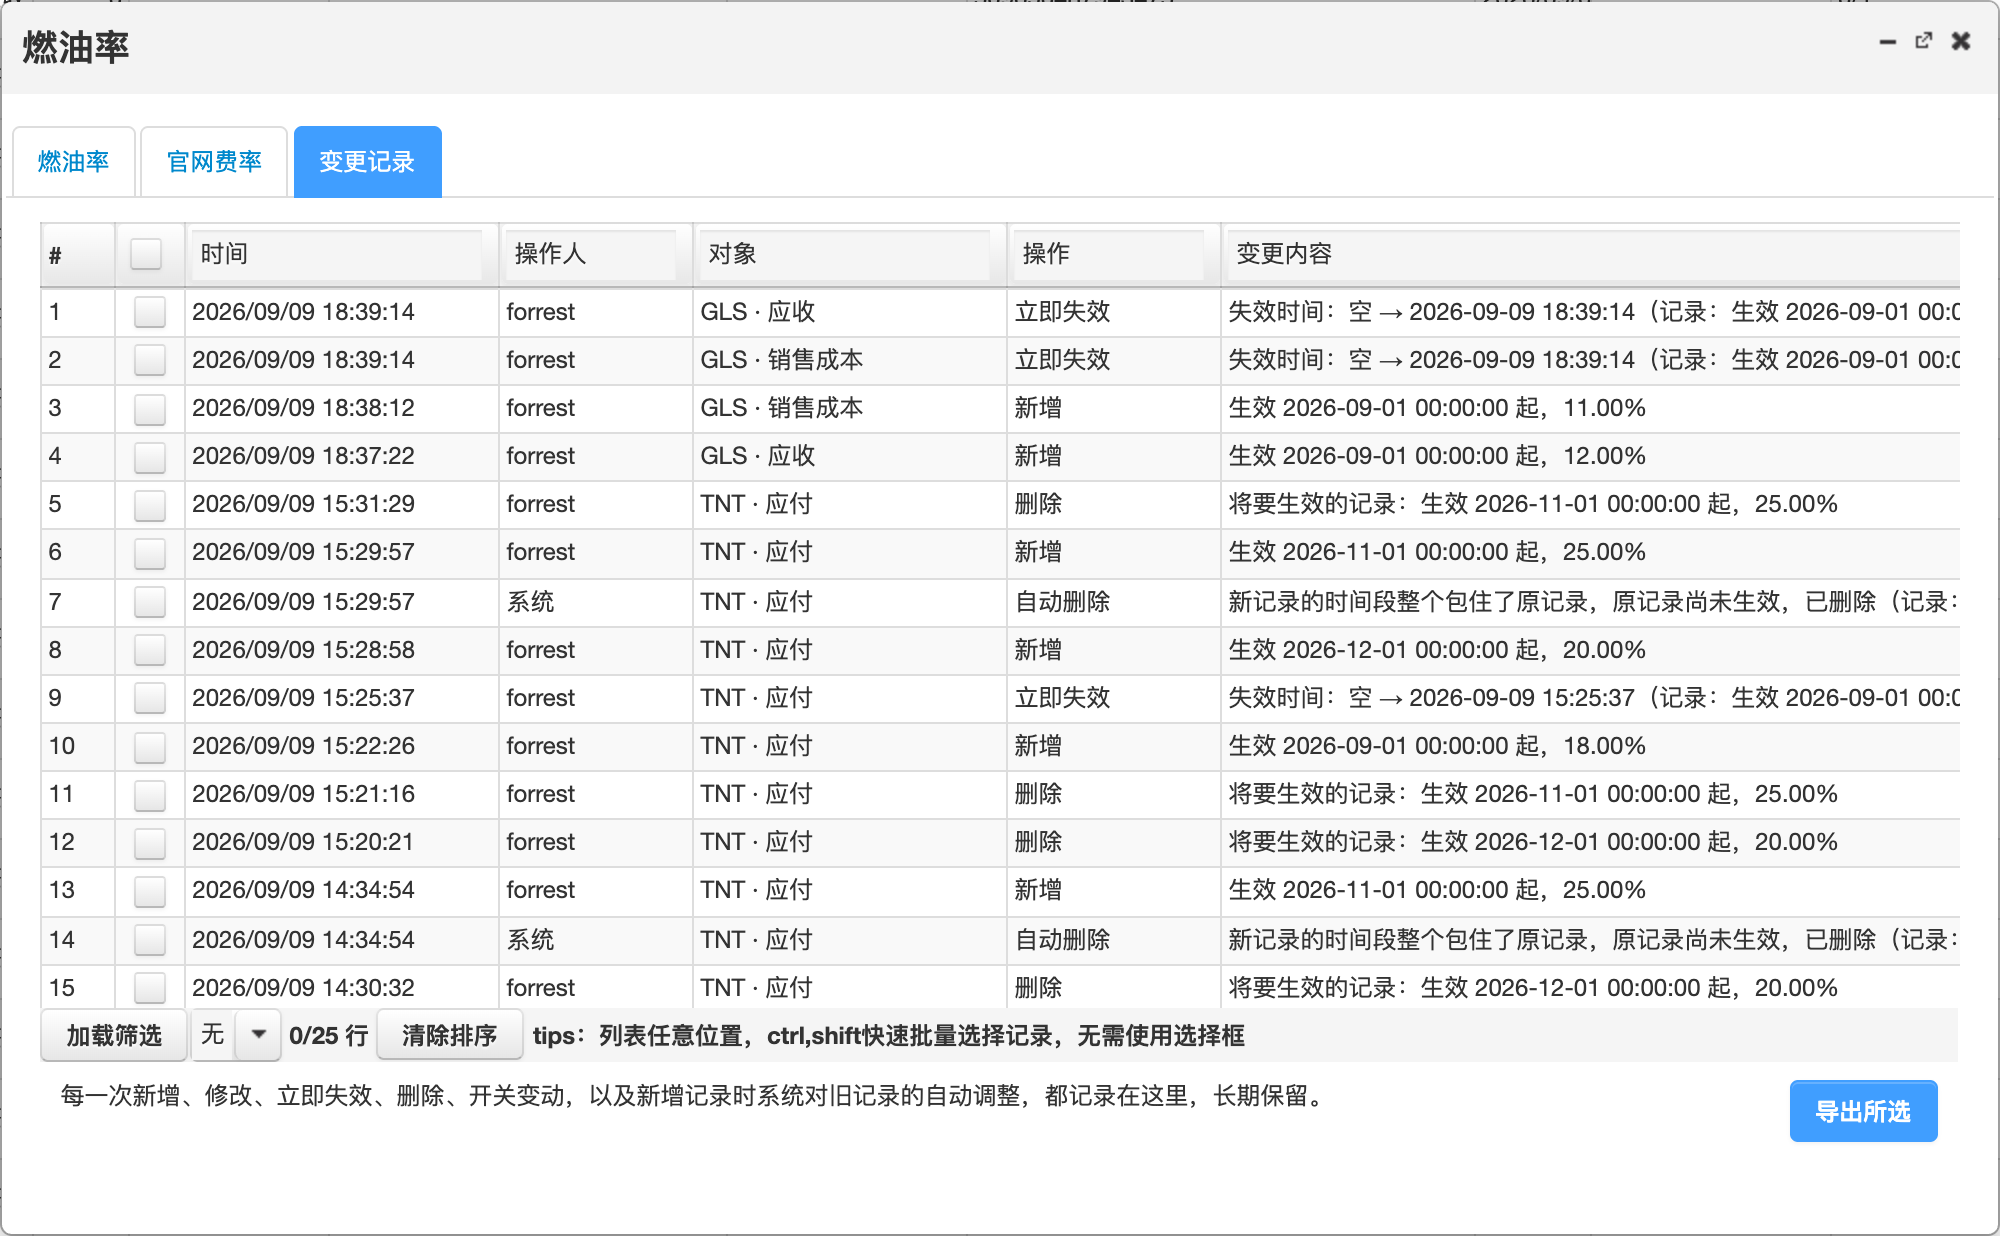Check the checkbox for row 14
This screenshot has width=2000, height=1236.
pyautogui.click(x=150, y=940)
